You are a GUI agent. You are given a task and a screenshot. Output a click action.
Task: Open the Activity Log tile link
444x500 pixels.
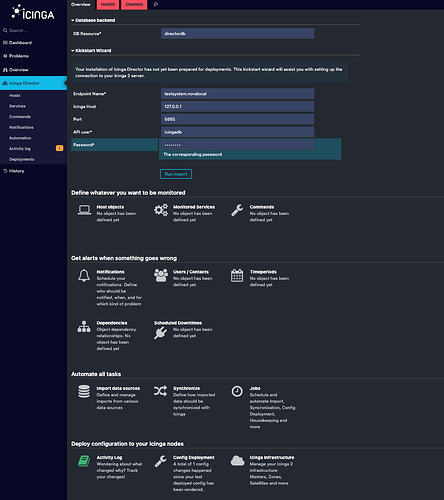109,458
